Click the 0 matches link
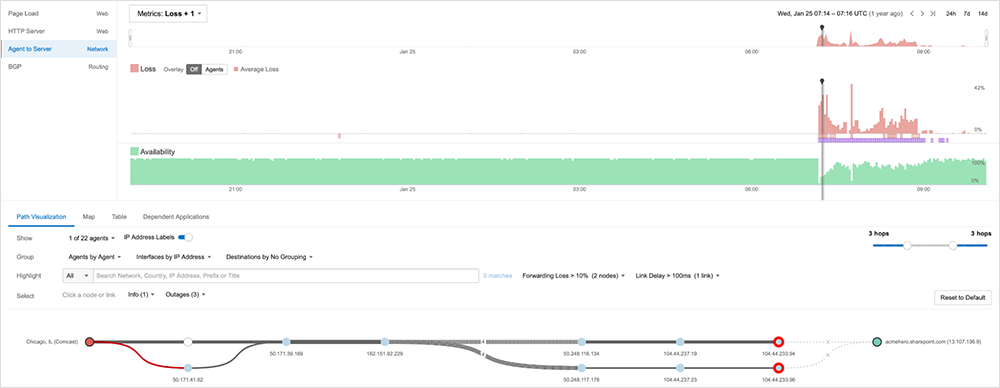 [497, 276]
